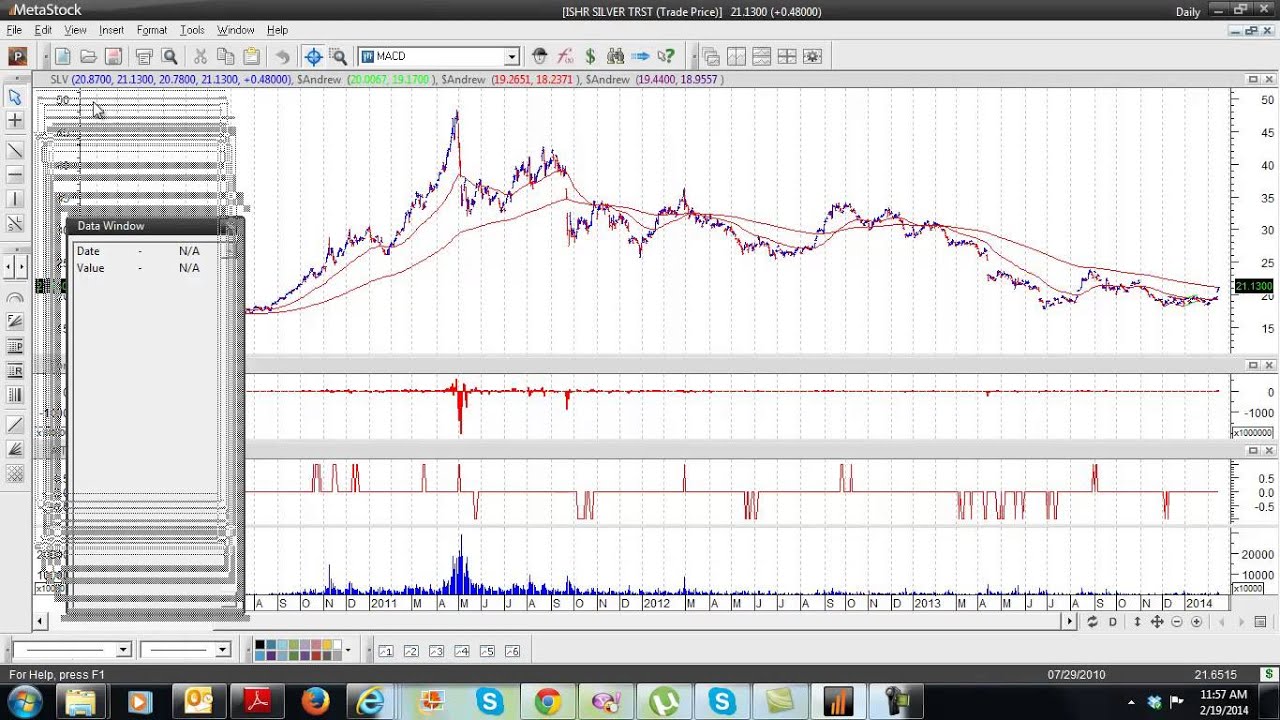This screenshot has width=1280, height=720.
Task: Open the Format menu
Action: tap(152, 30)
